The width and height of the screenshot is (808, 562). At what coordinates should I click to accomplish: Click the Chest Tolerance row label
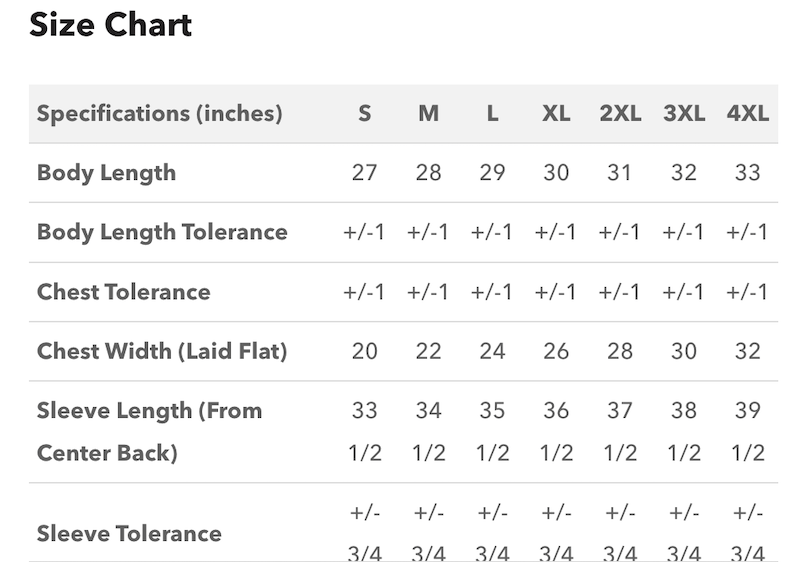click(x=124, y=292)
